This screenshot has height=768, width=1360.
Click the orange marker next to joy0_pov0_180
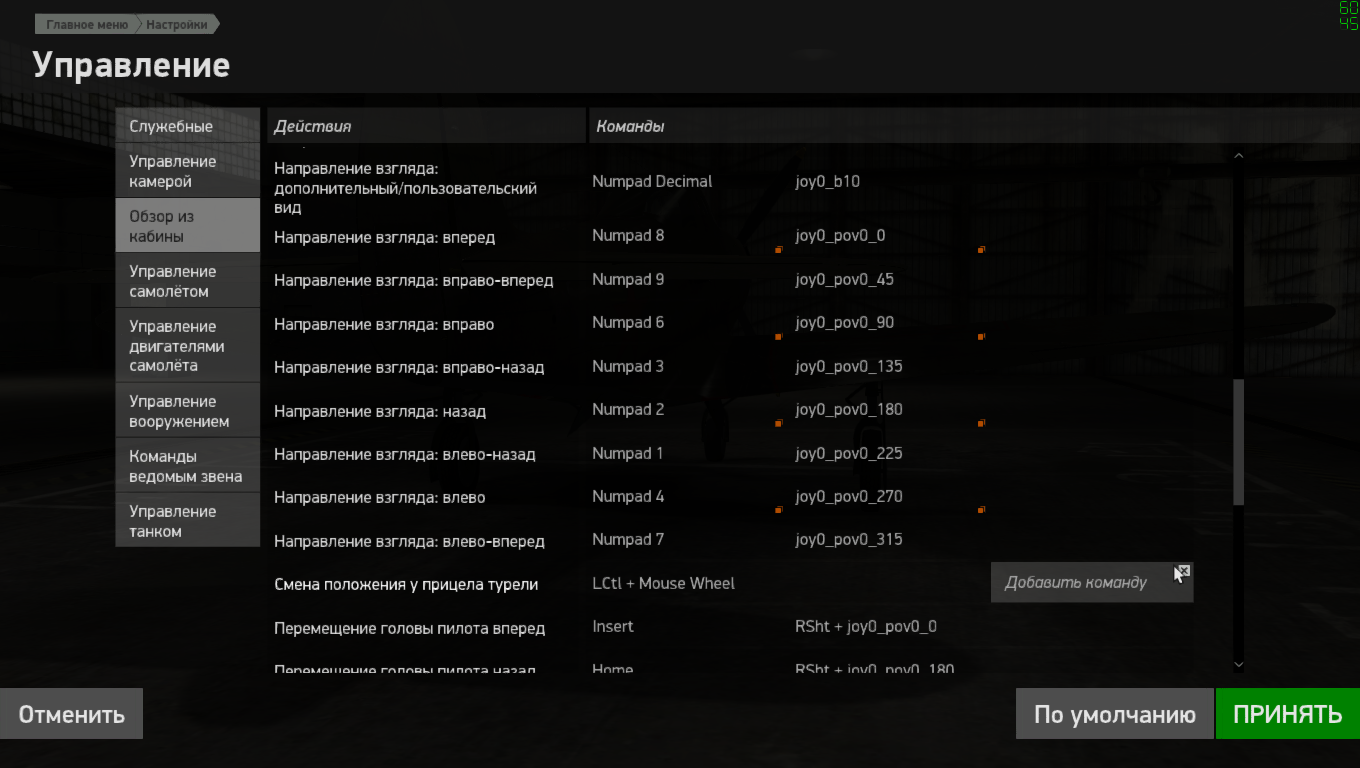pyautogui.click(x=981, y=423)
